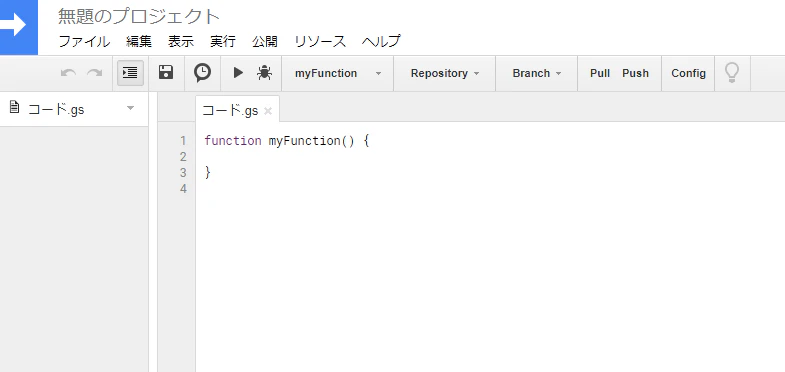Run the function with play icon
Viewport: 785px width, 372px height.
click(x=238, y=73)
